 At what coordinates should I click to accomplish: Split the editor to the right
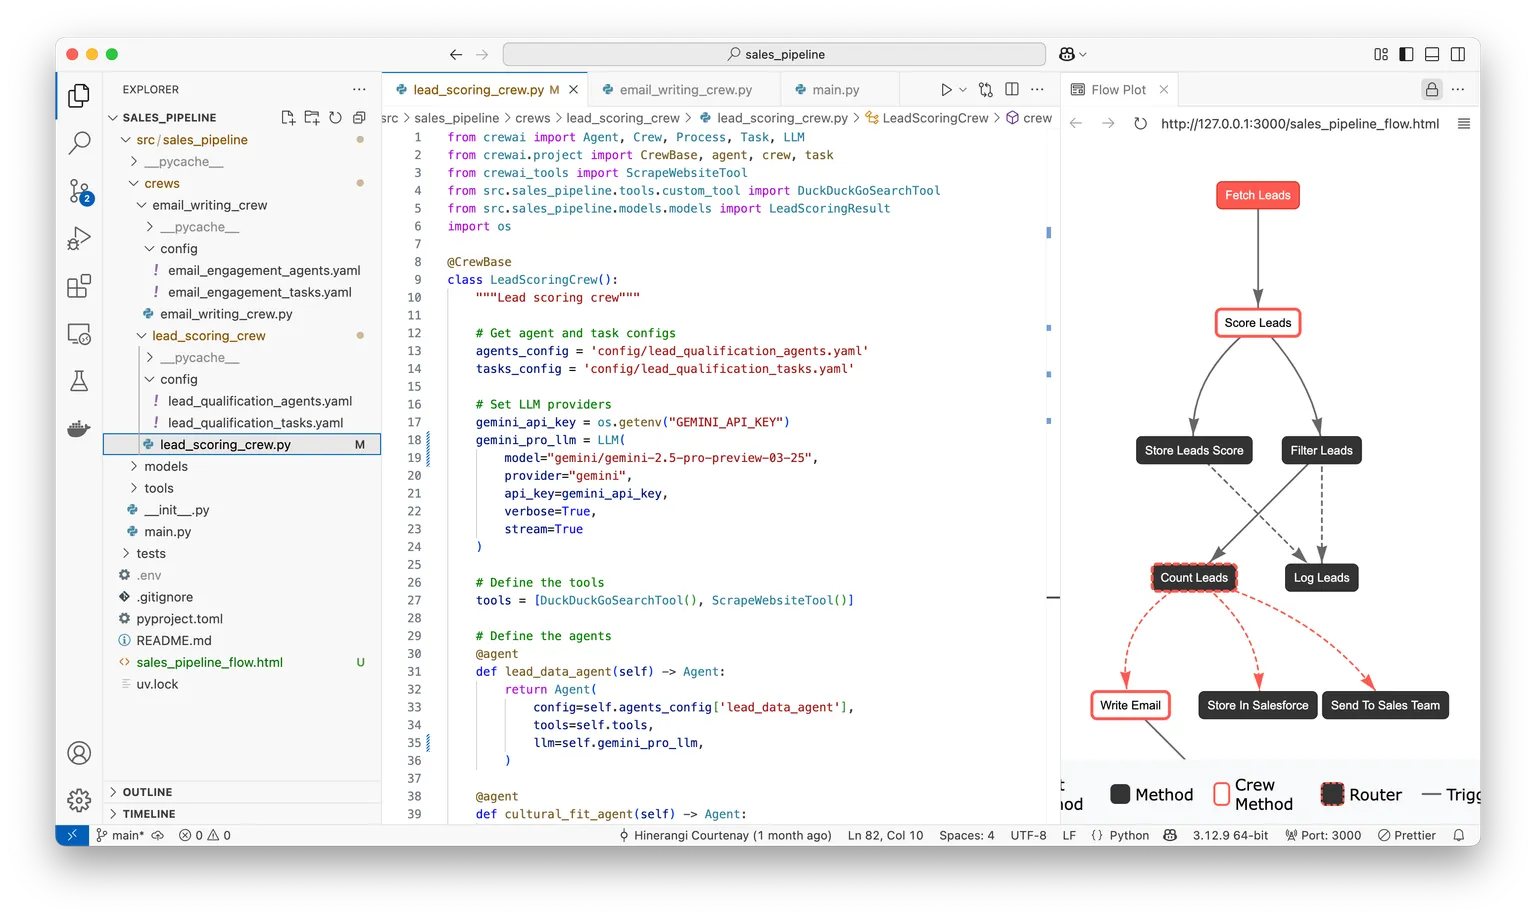point(1012,89)
